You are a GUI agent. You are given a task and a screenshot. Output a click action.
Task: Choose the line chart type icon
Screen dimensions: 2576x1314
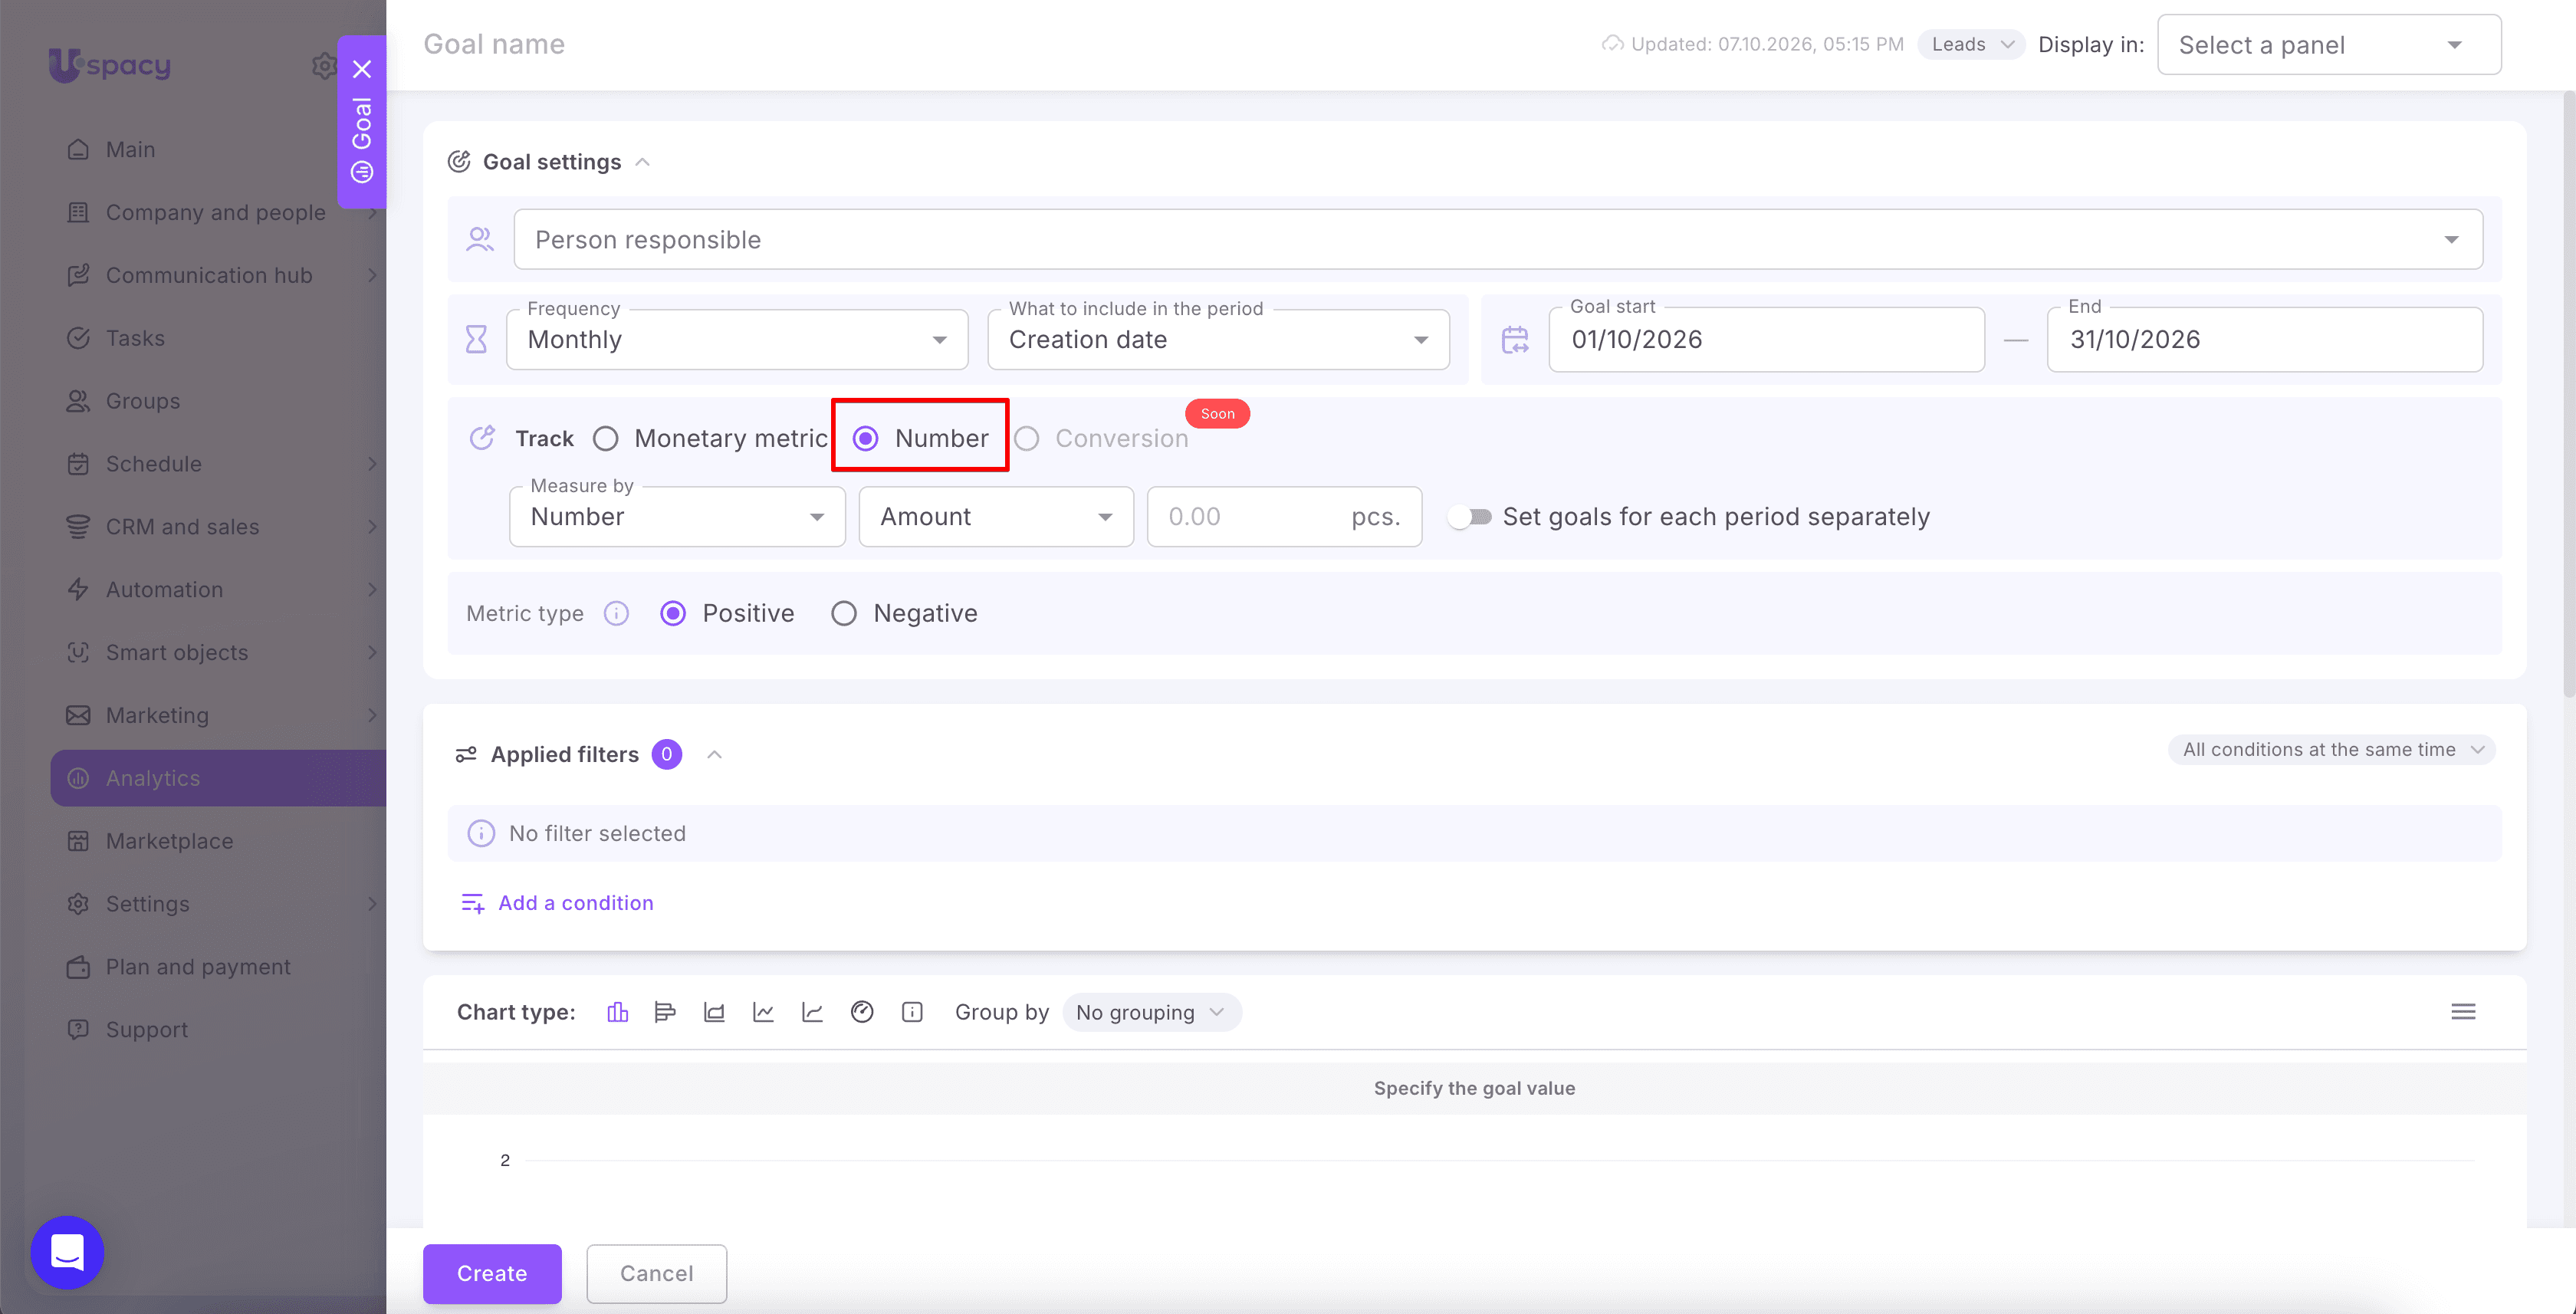click(x=763, y=1012)
